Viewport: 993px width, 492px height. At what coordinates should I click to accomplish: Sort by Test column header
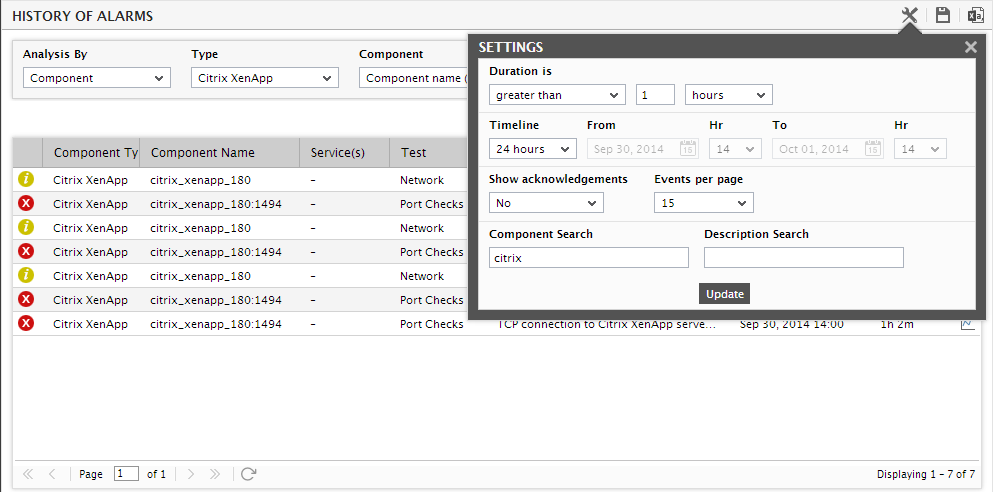click(427, 153)
